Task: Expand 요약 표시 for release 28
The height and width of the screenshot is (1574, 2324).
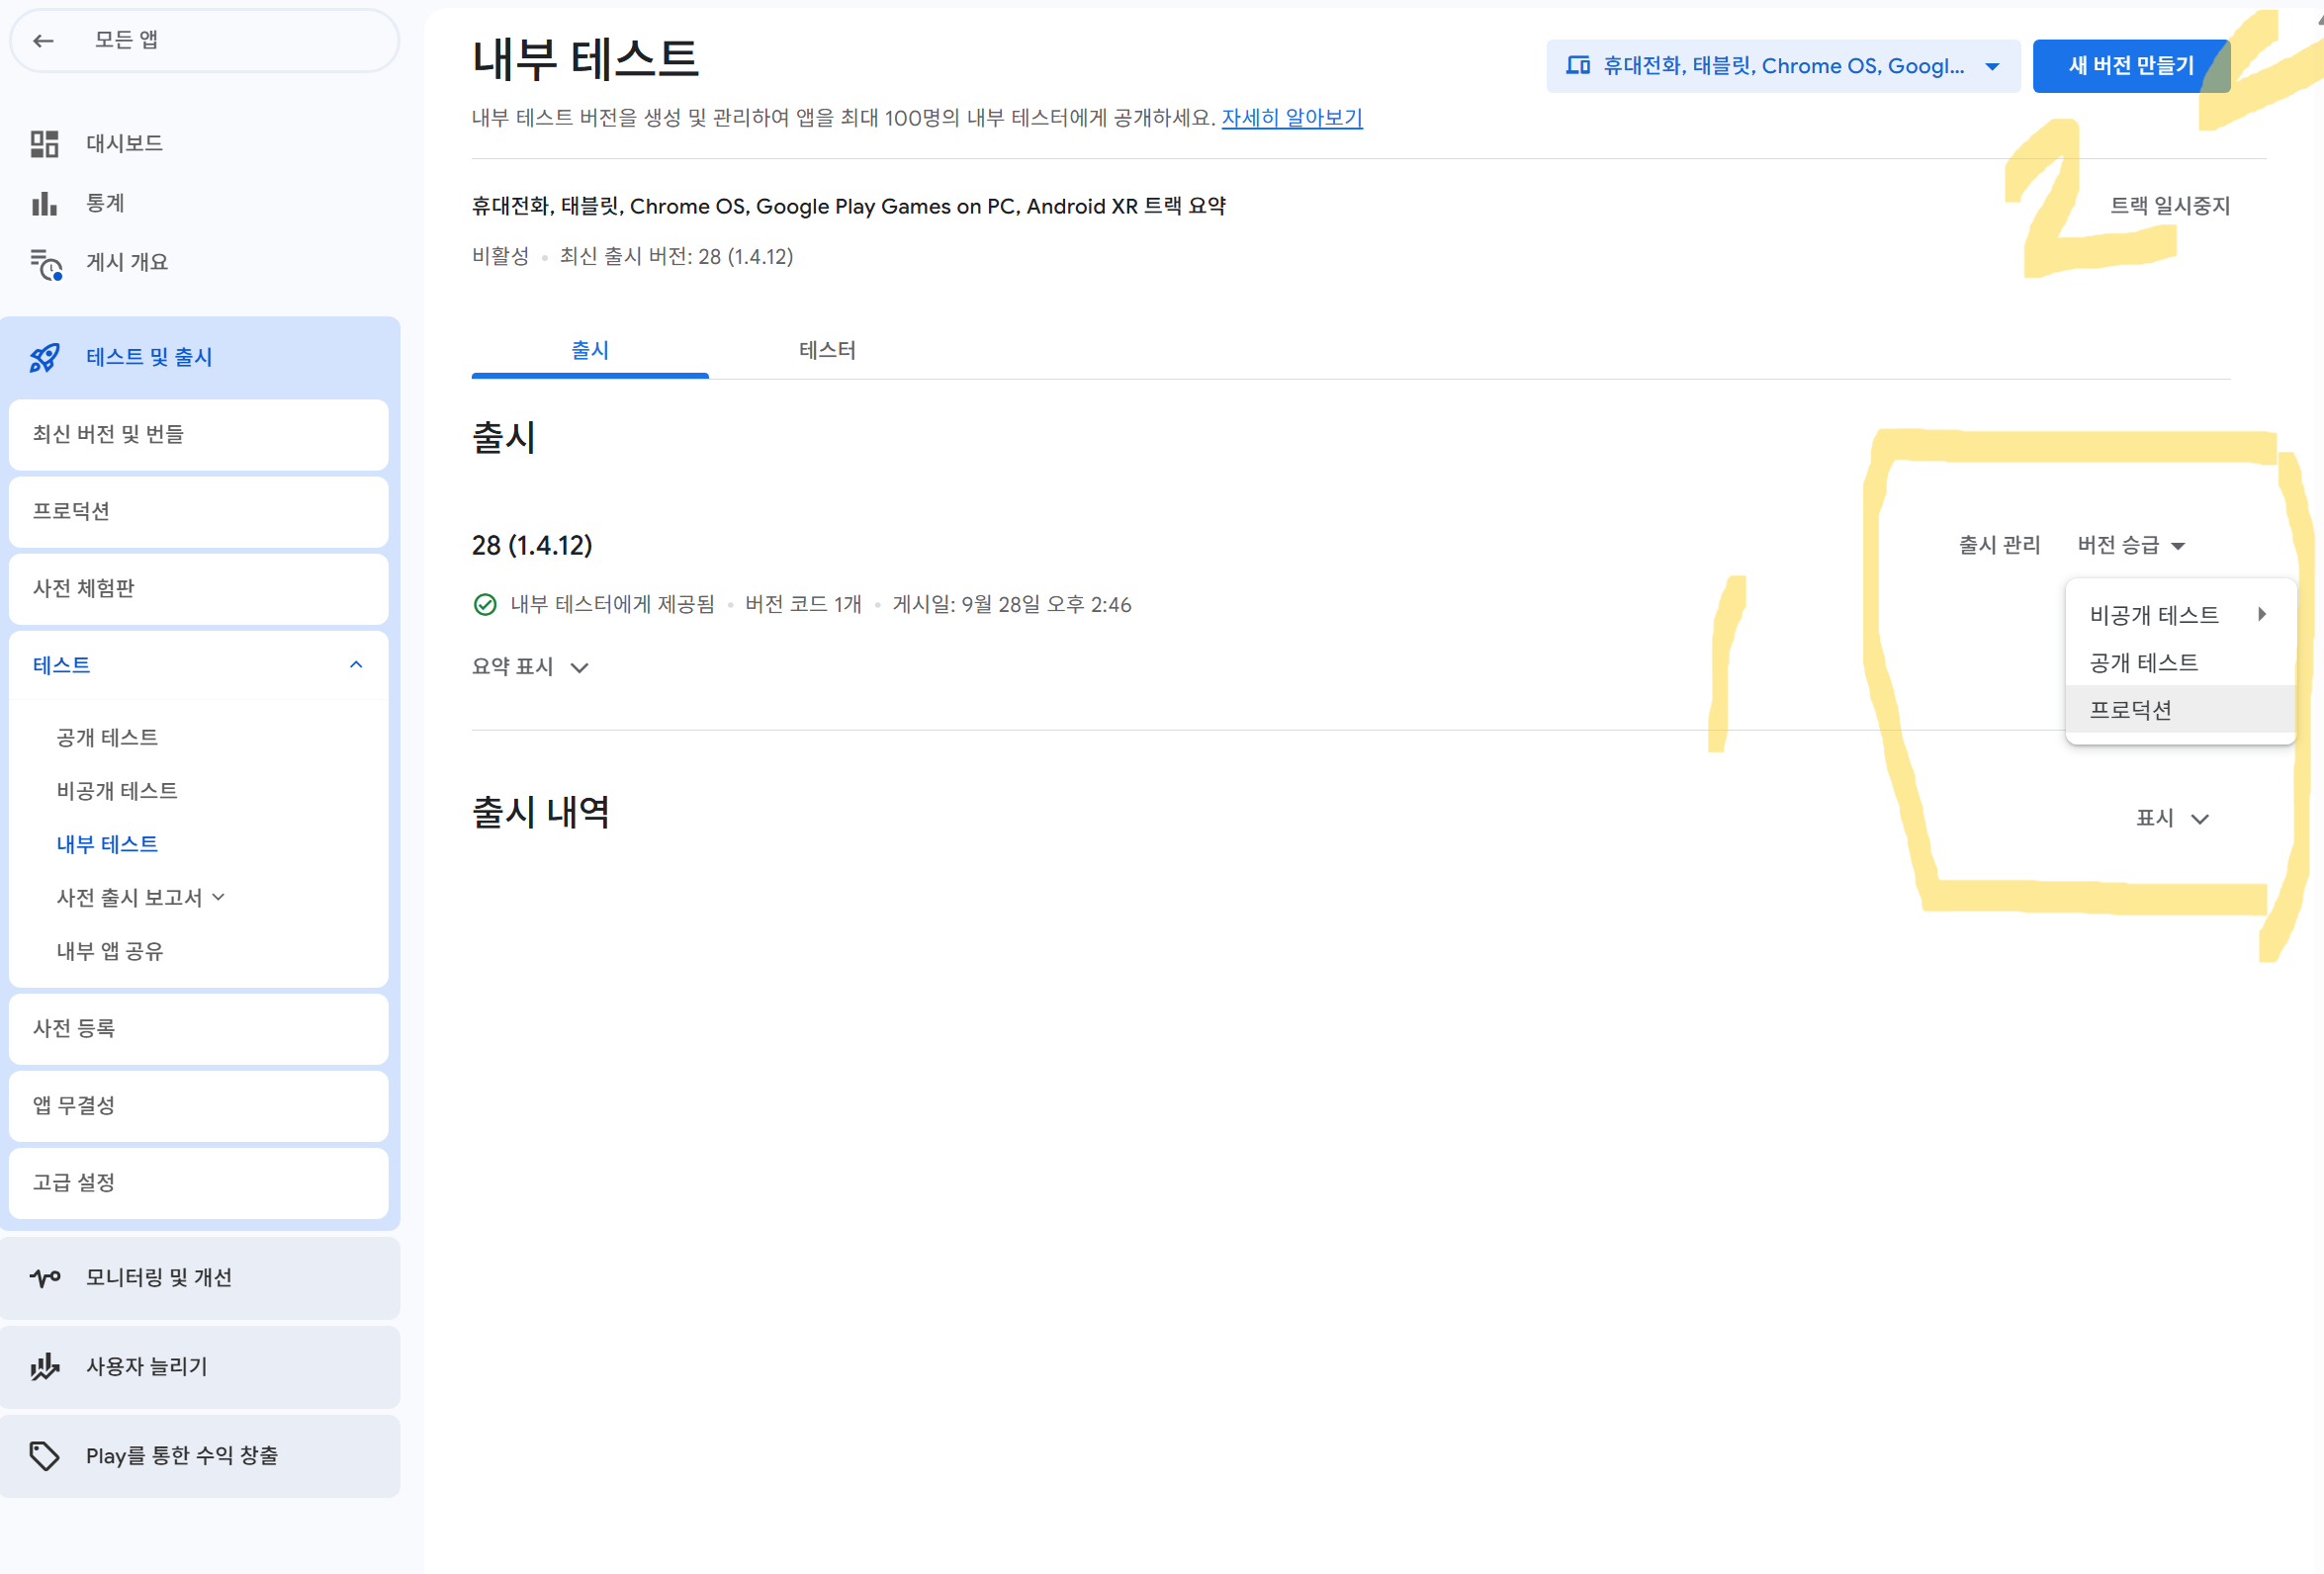Action: tap(530, 667)
